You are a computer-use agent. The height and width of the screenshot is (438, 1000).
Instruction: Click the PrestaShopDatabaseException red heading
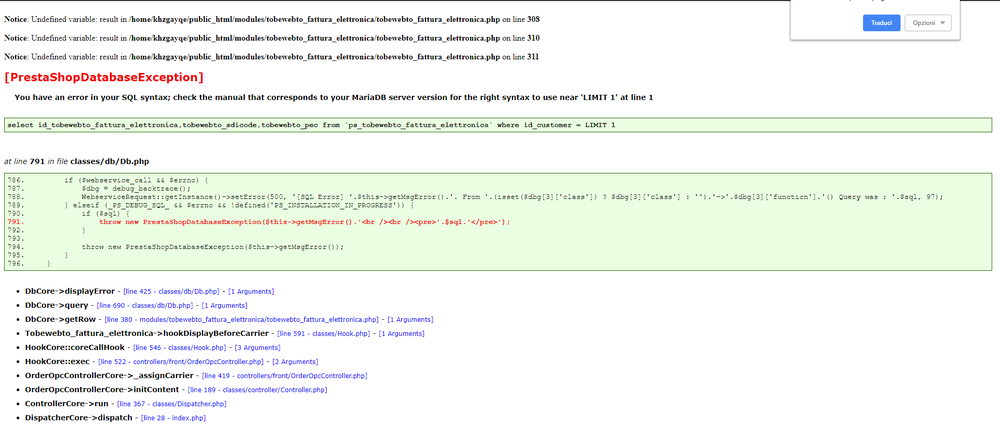104,78
